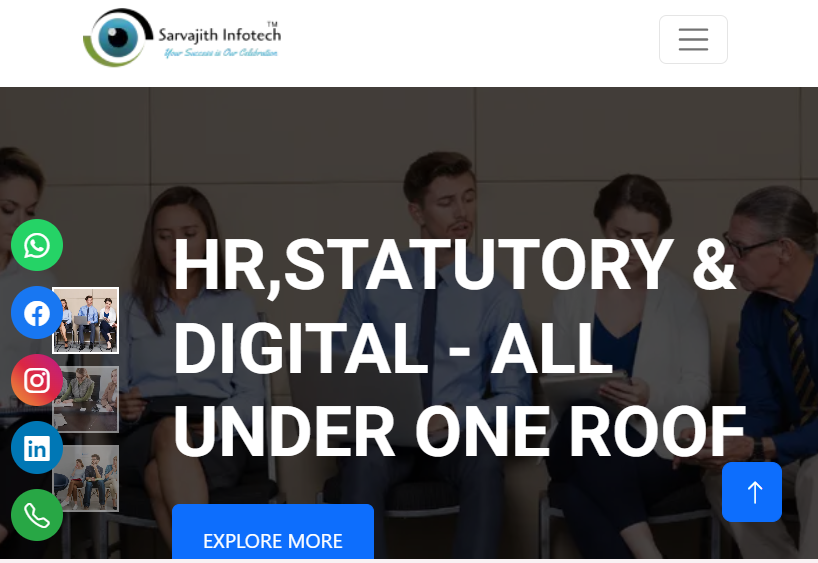Visit the Facebook page icon
The image size is (818, 563).
[x=37, y=313]
